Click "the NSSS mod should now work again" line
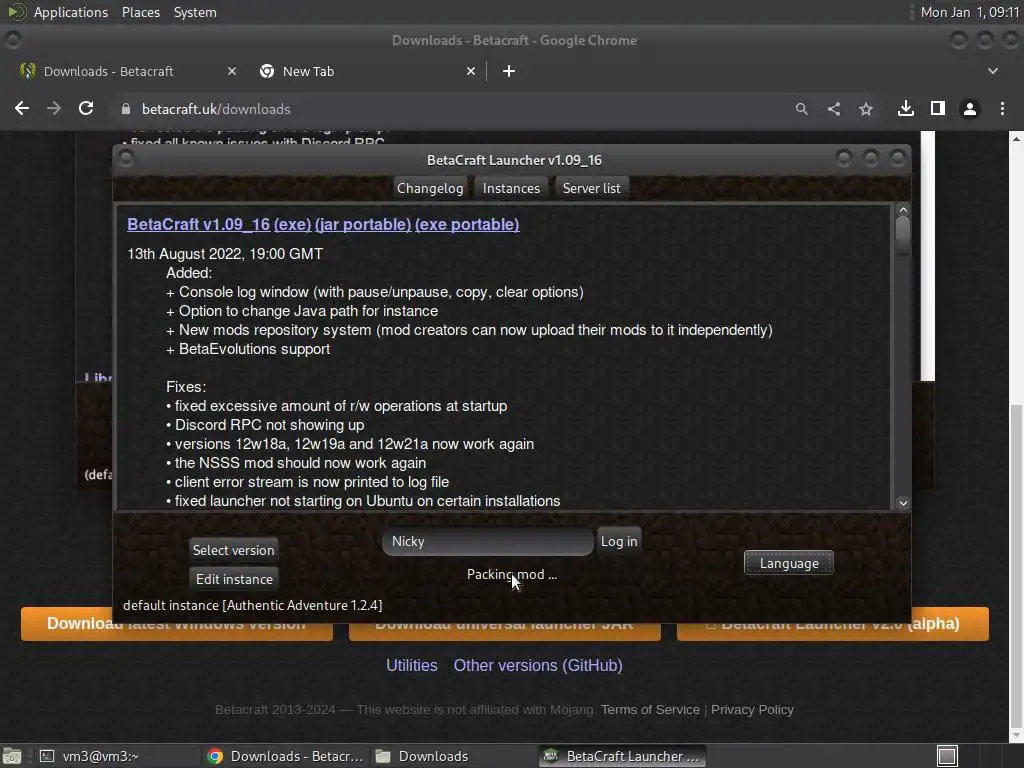Image resolution: width=1024 pixels, height=768 pixels. pos(296,463)
